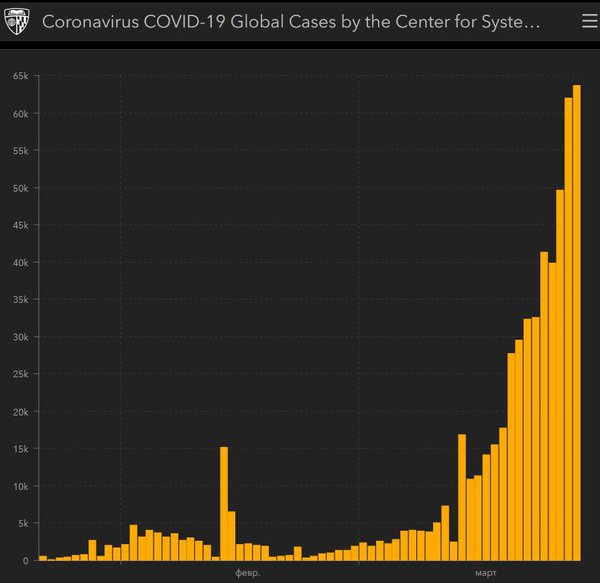Click the Johns Hopkins shield logo
Screen dimensions: 600x583
[x=18, y=22]
